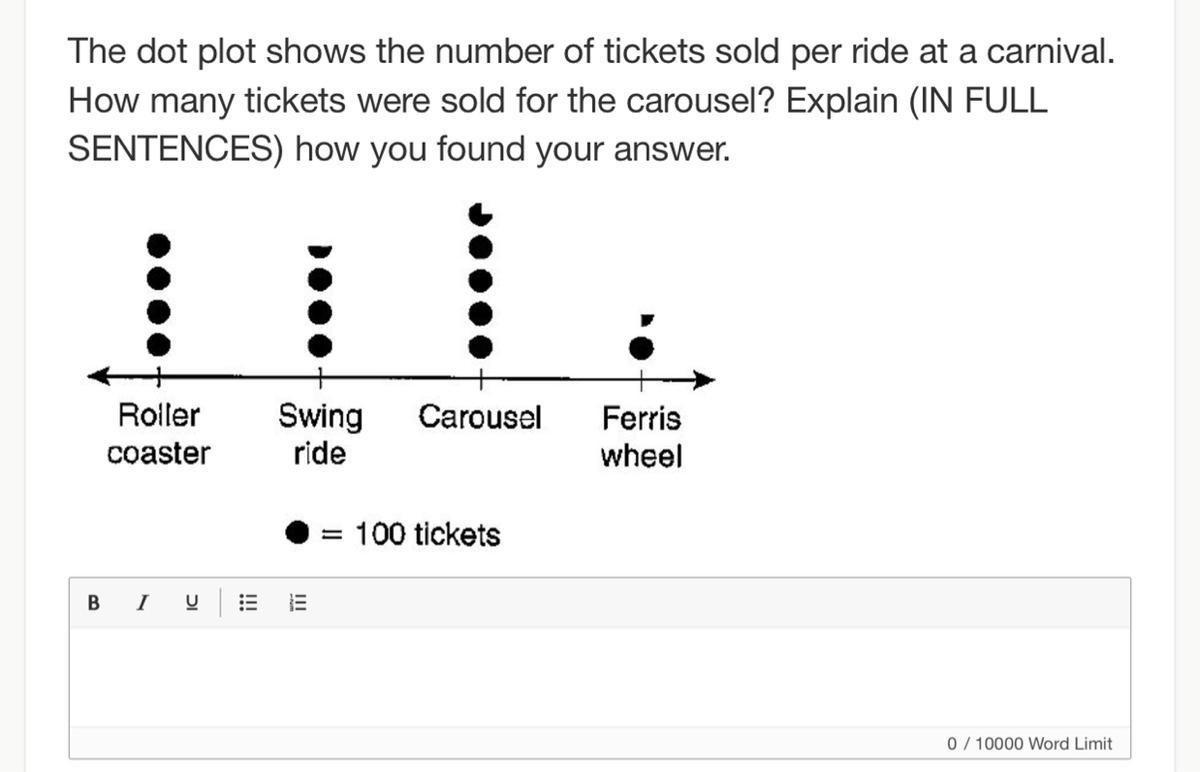Click the Carousel axis label

[x=480, y=416]
